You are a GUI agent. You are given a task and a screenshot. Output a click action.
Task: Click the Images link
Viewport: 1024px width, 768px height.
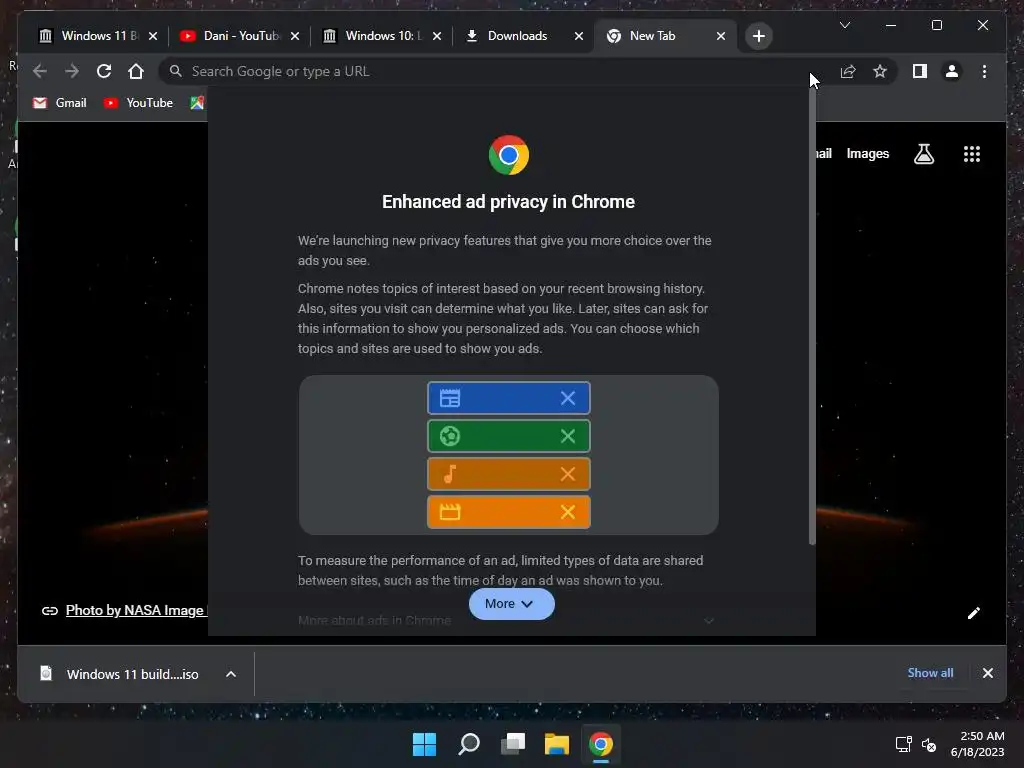tap(867, 153)
